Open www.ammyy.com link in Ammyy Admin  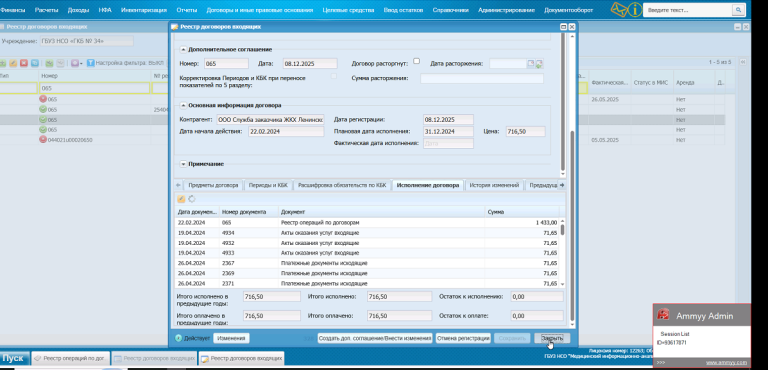coord(726,363)
